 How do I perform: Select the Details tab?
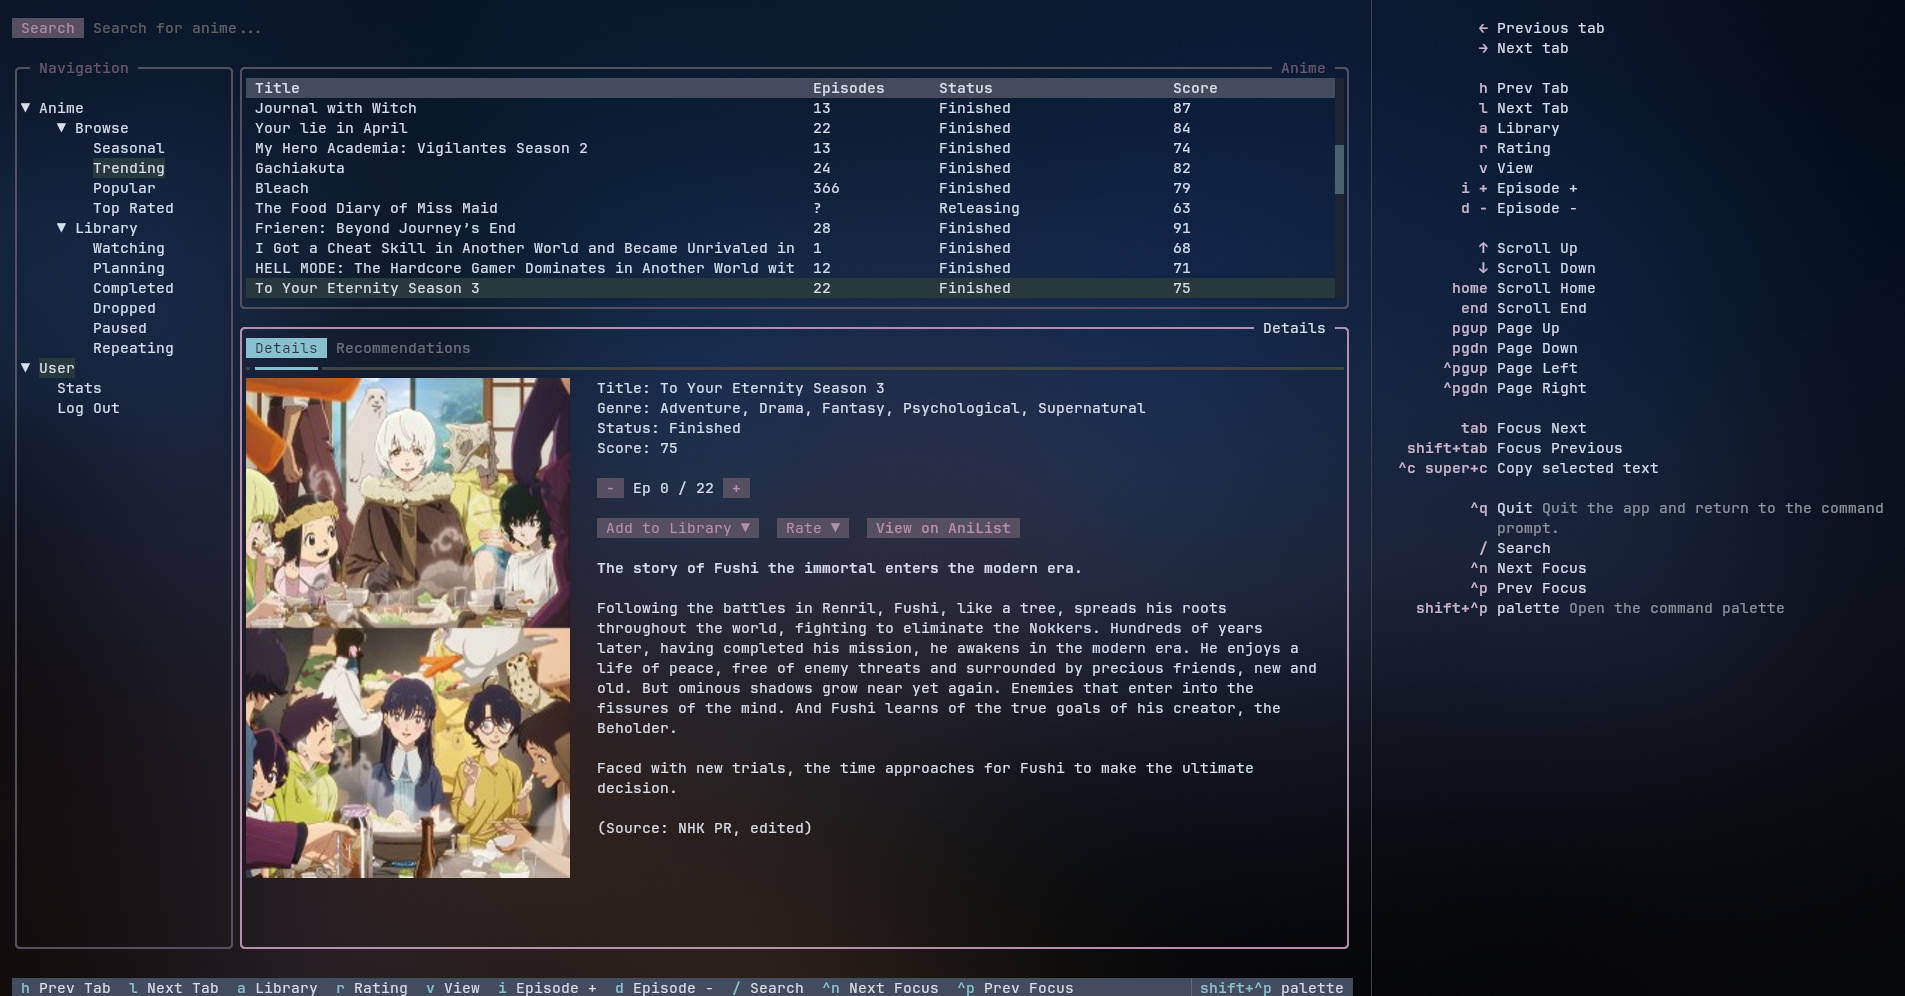tap(286, 347)
